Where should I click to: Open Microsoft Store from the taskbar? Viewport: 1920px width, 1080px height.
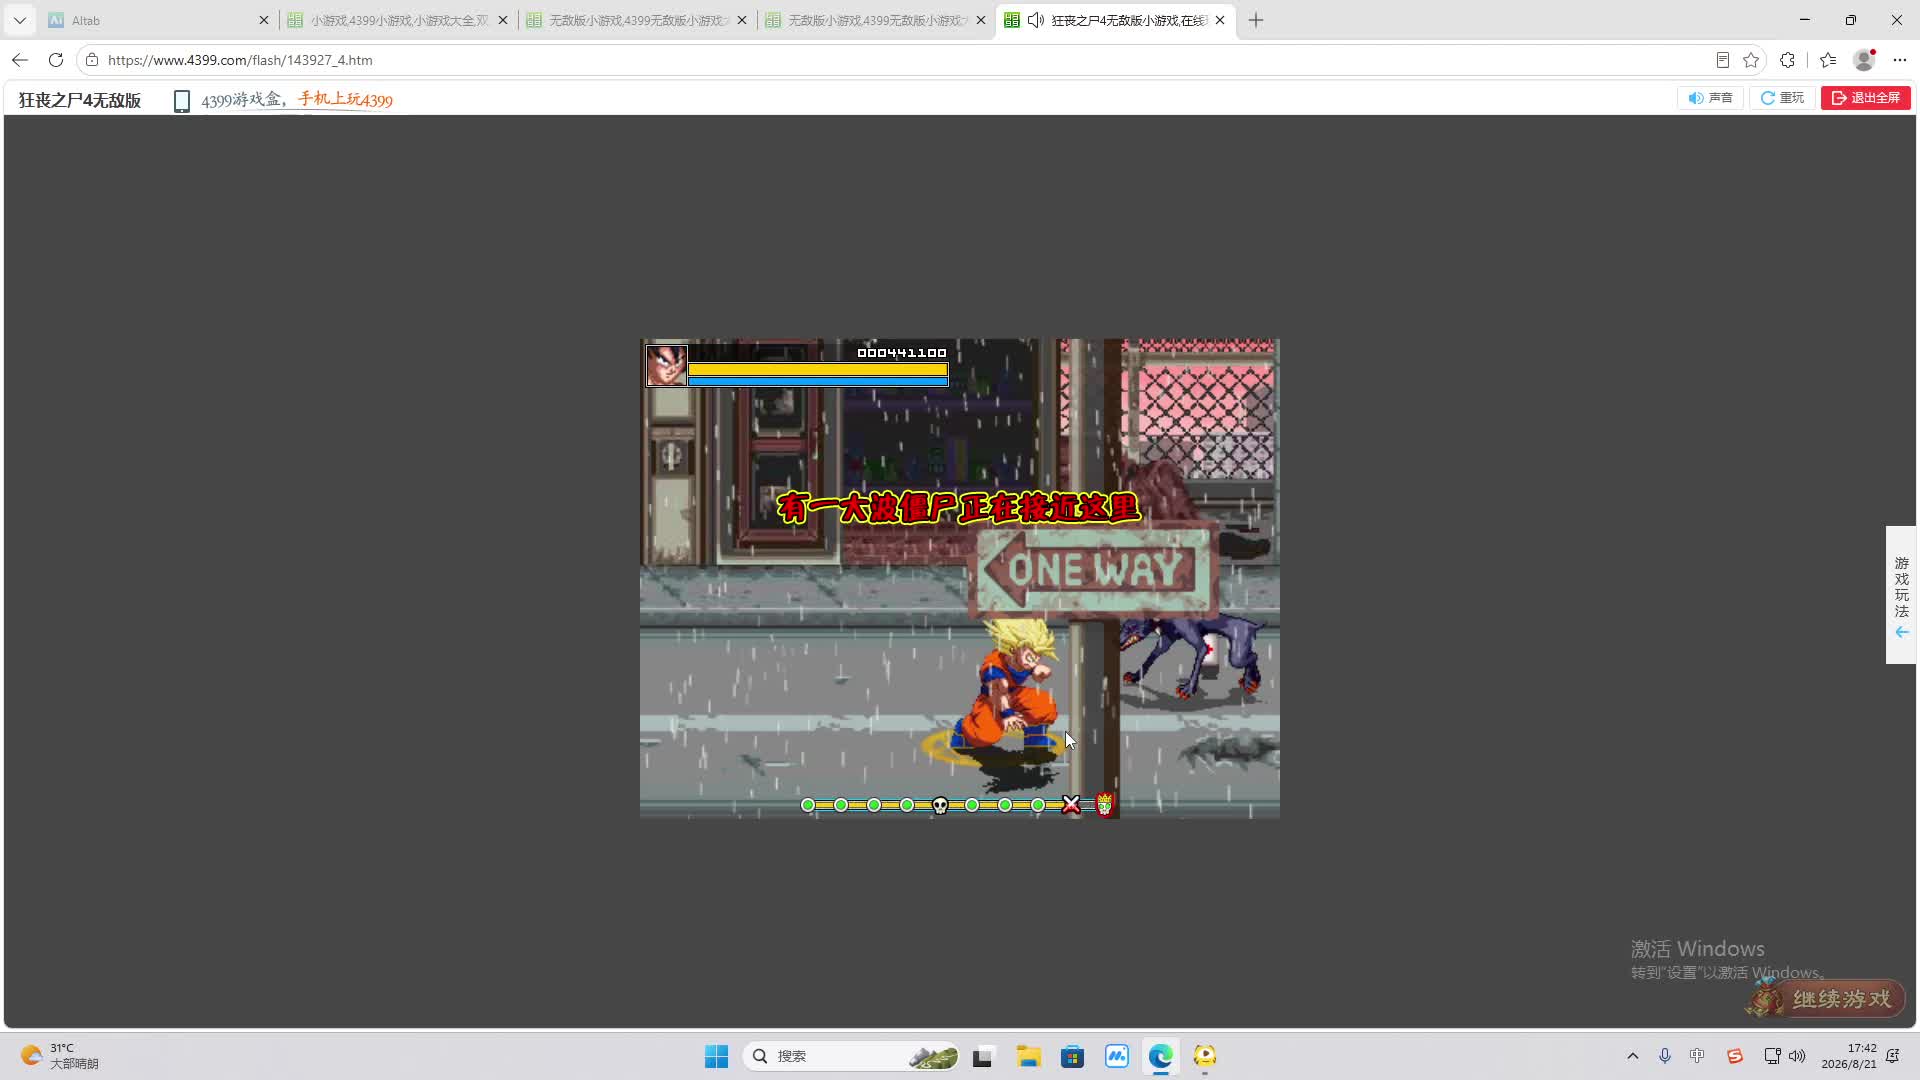click(1073, 1056)
